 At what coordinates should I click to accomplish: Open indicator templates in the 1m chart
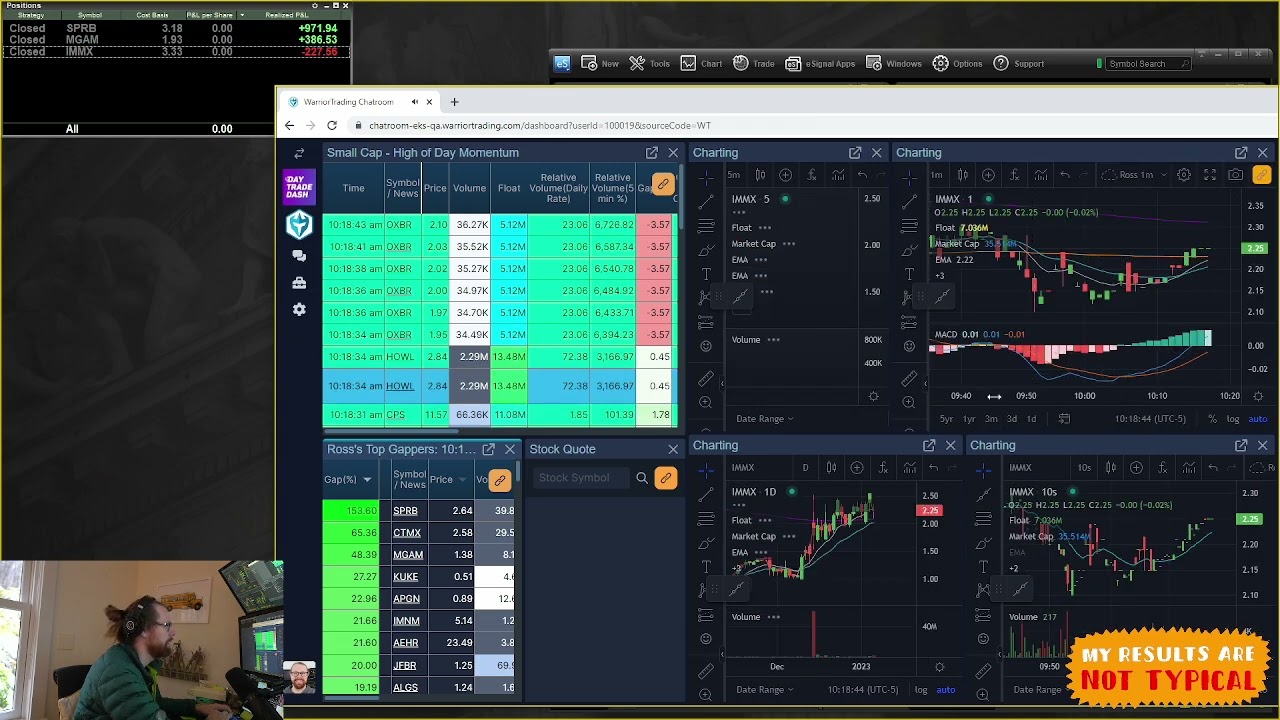tap(1041, 175)
